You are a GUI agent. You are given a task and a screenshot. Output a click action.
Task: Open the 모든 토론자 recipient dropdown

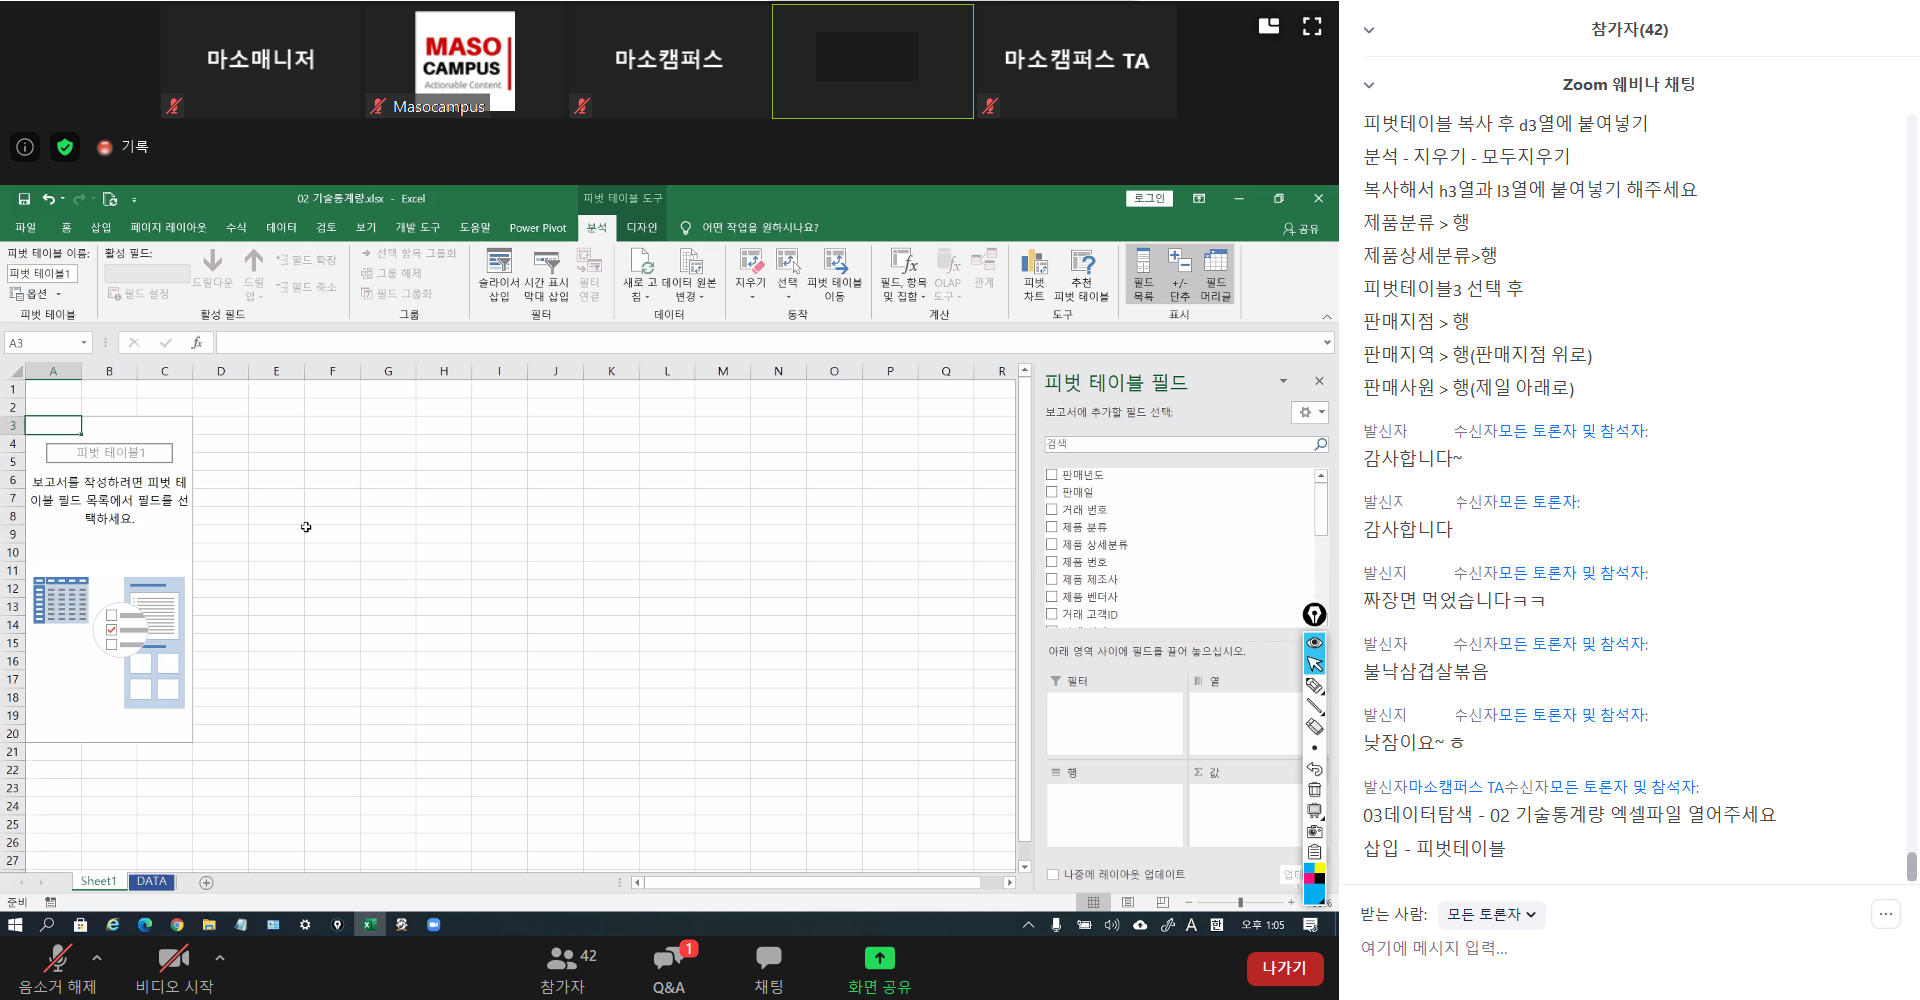click(1491, 914)
